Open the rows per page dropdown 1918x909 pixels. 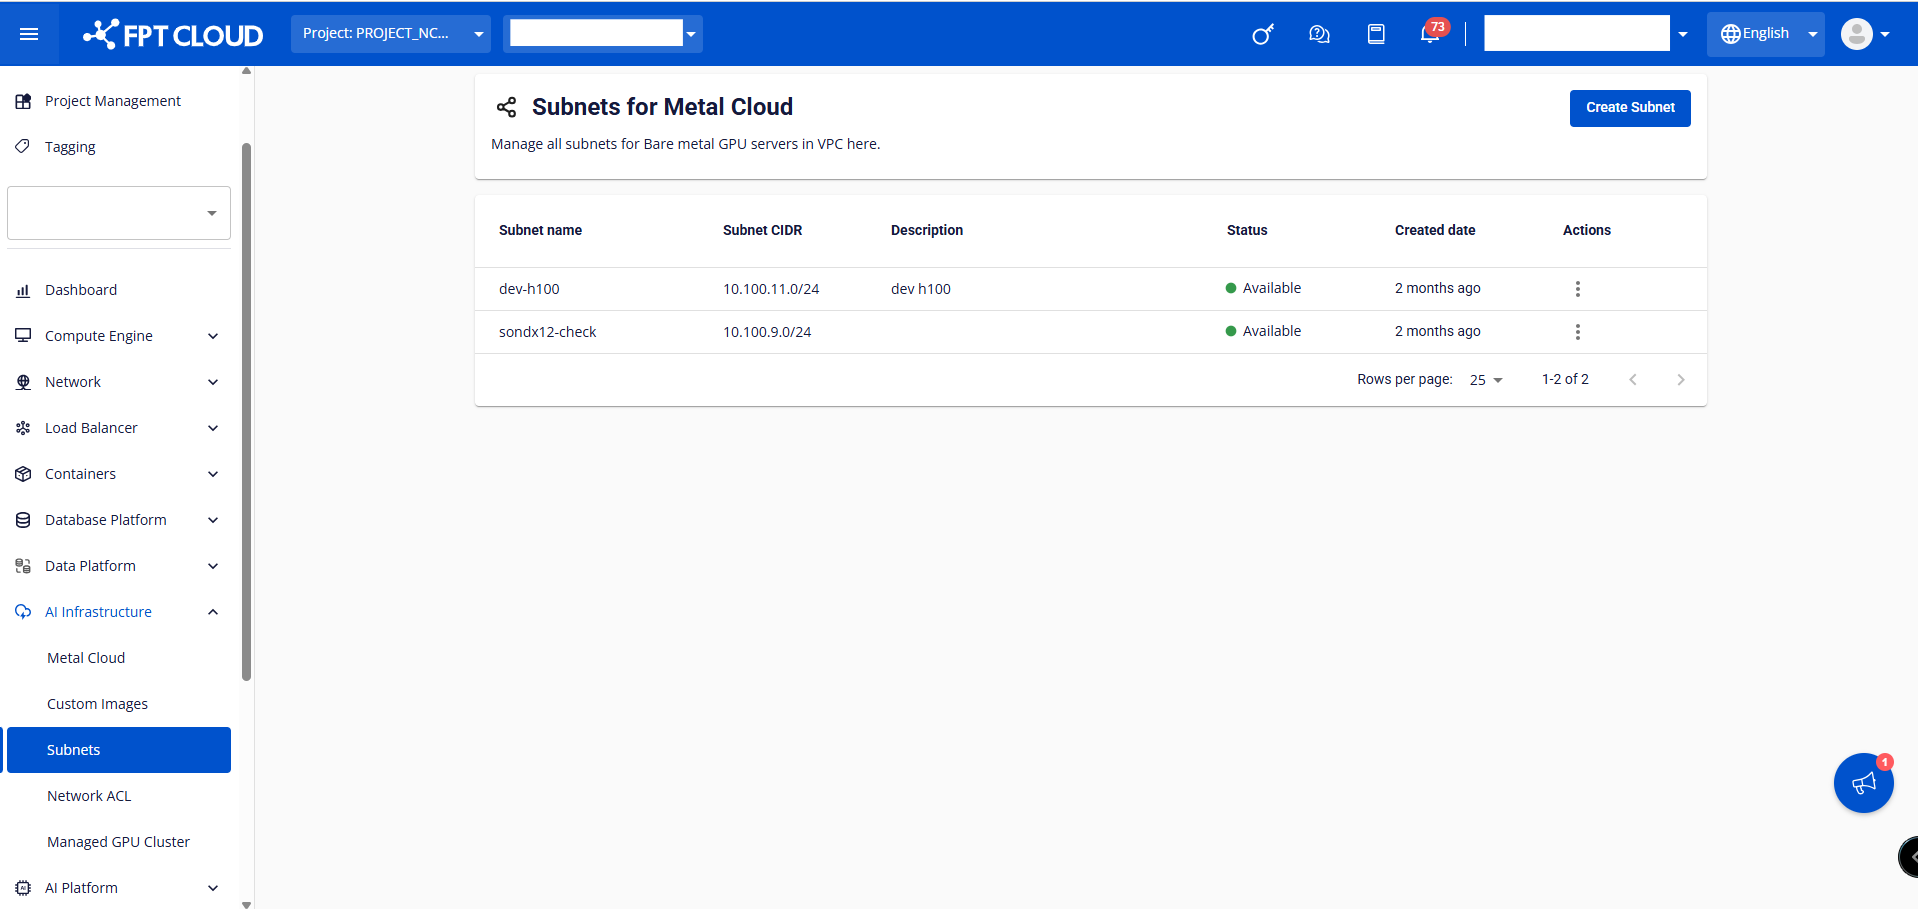1486,380
